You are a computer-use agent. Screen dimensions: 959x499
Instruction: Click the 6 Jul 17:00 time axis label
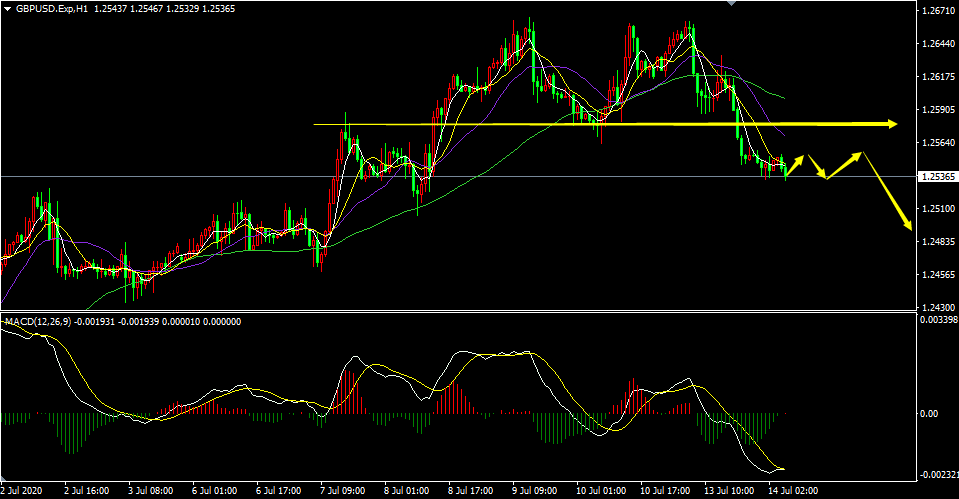279,490
